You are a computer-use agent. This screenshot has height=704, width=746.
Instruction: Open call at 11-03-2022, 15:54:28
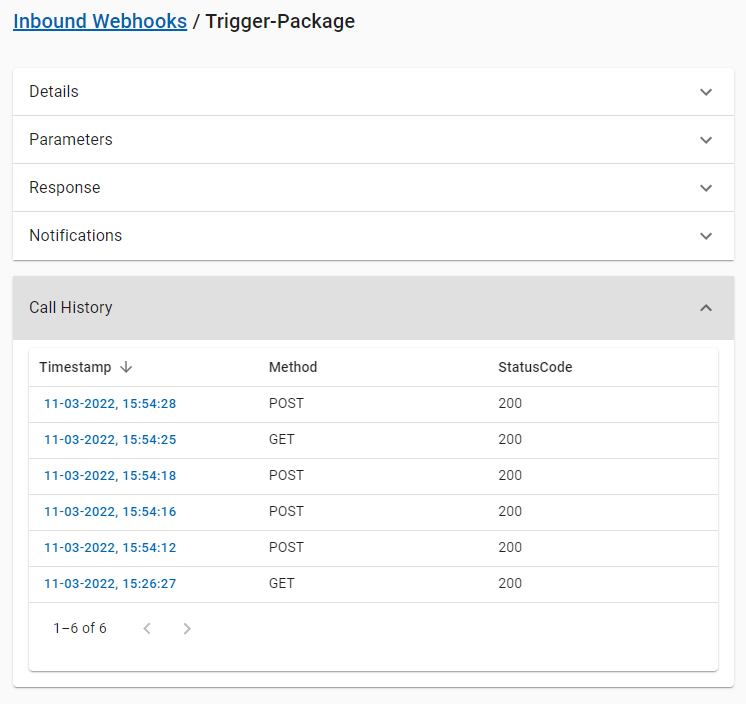click(110, 404)
